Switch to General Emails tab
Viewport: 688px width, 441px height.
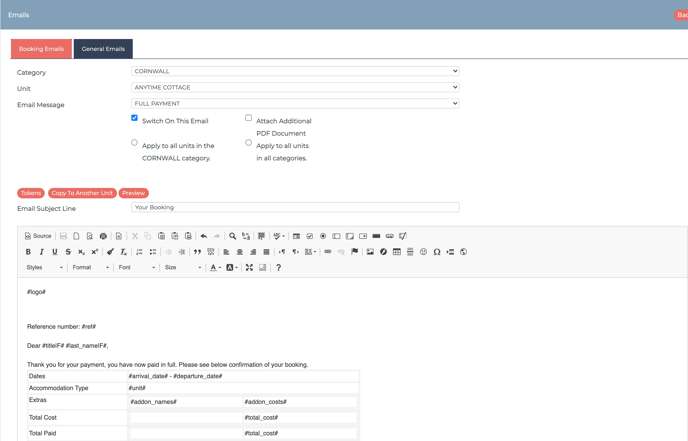(x=103, y=49)
